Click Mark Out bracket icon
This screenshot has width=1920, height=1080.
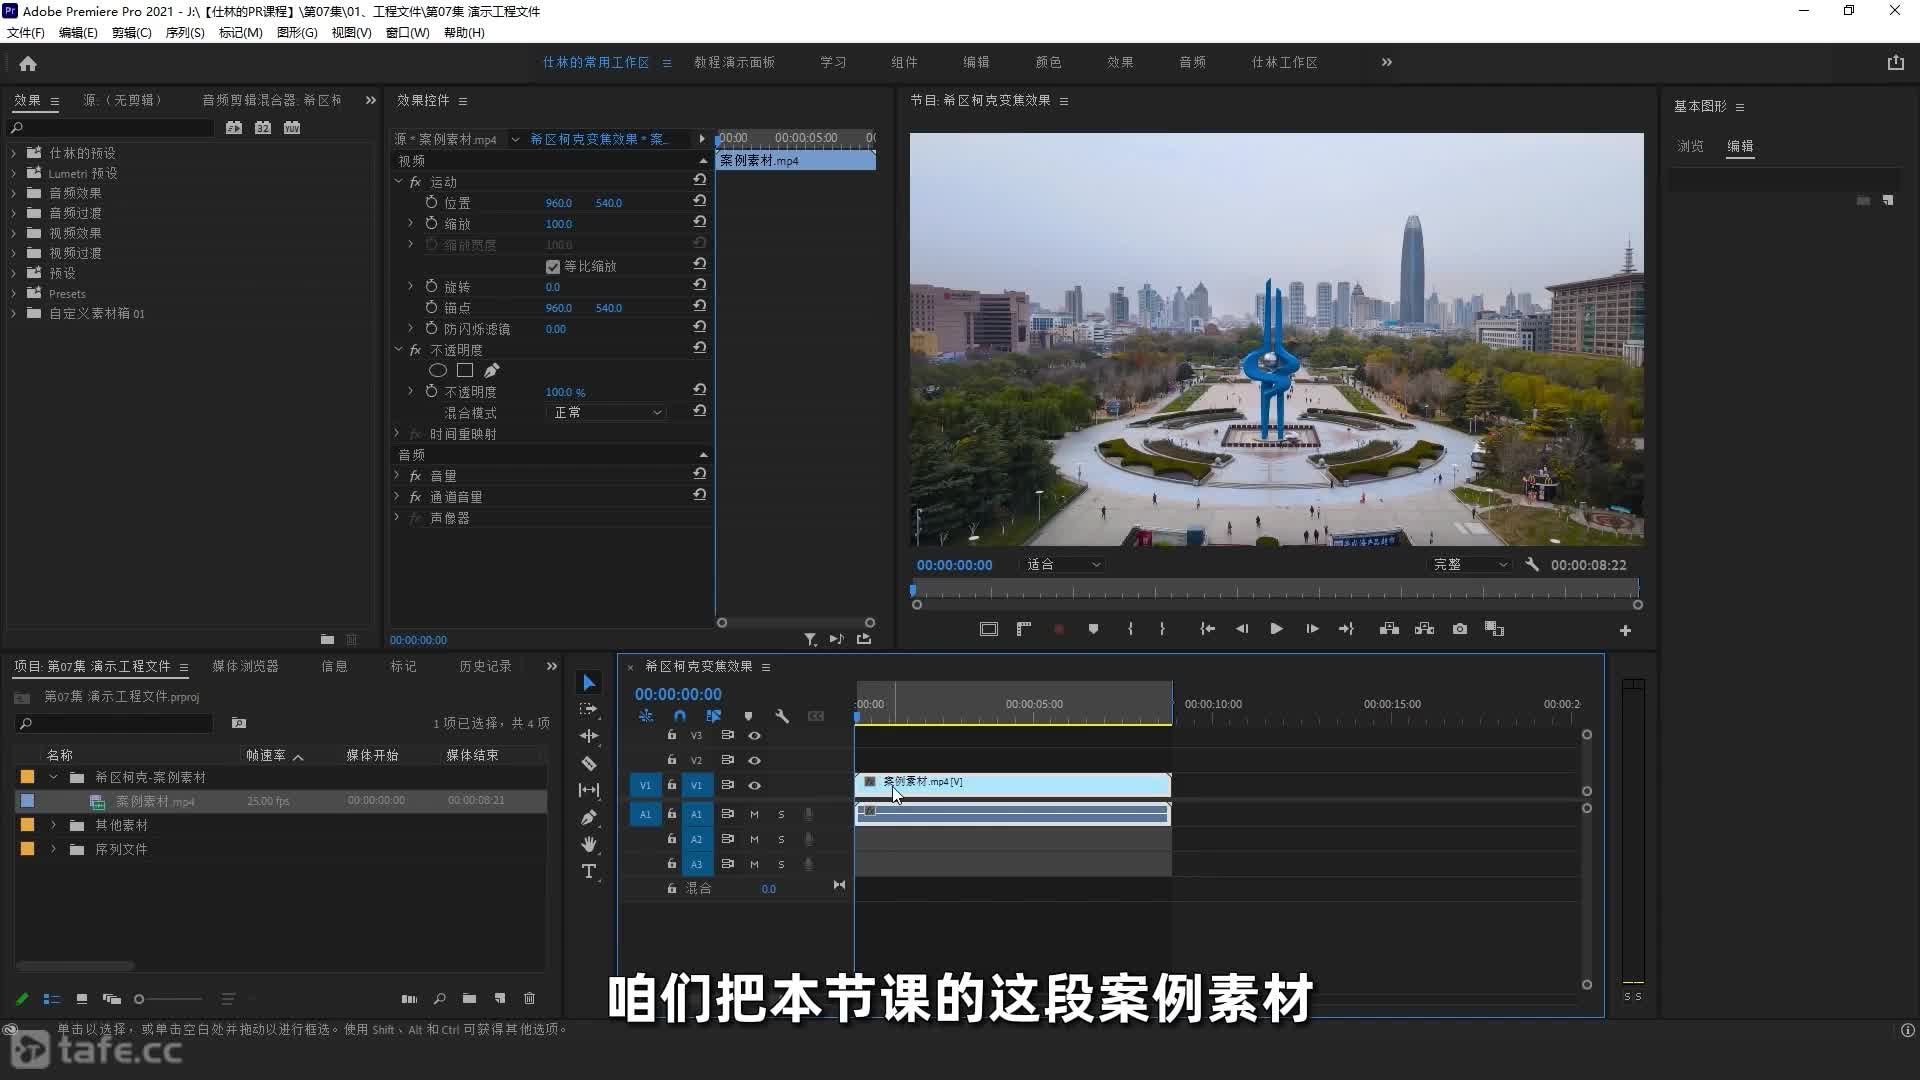[x=1162, y=629]
